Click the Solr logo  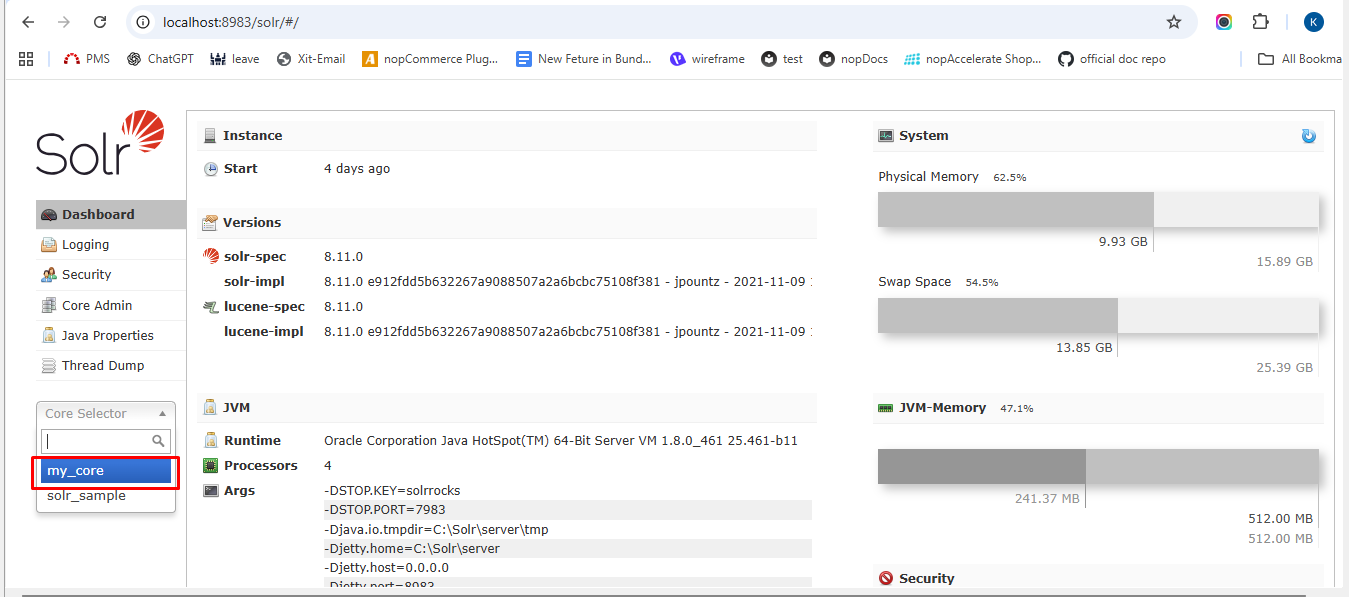coord(100,144)
